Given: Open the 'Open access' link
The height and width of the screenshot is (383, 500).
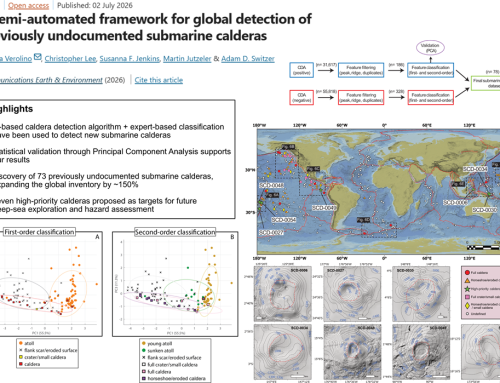Looking at the screenshot, I should click(x=28, y=6).
